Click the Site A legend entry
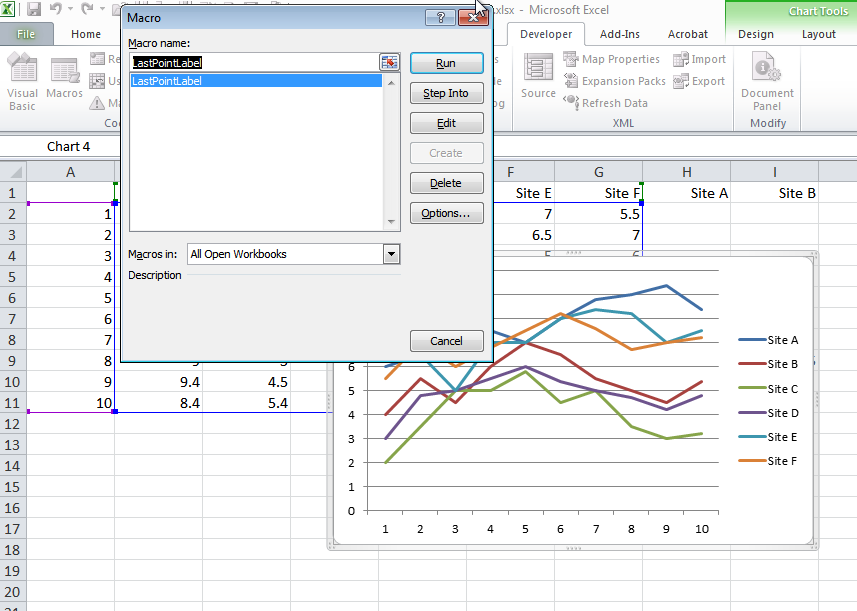This screenshot has width=857, height=611. click(768, 340)
